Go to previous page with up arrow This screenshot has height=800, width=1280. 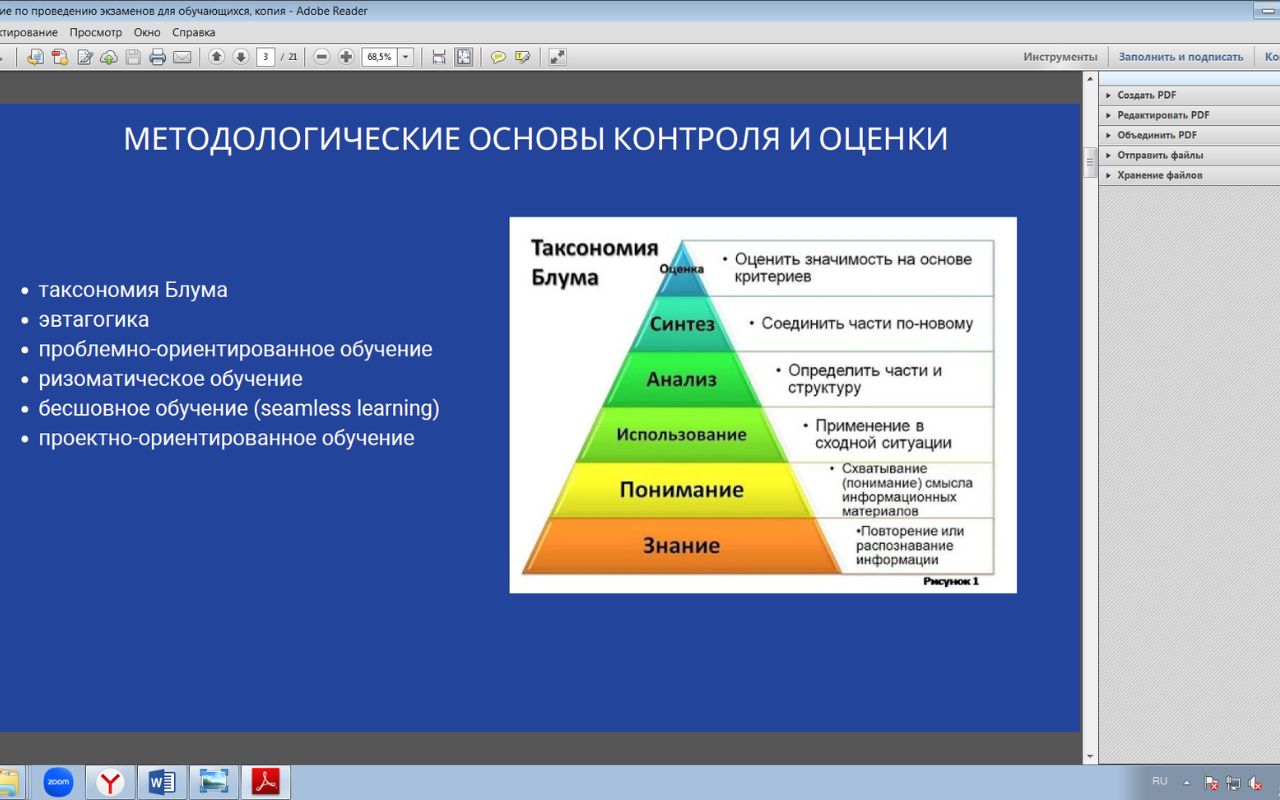coord(216,57)
